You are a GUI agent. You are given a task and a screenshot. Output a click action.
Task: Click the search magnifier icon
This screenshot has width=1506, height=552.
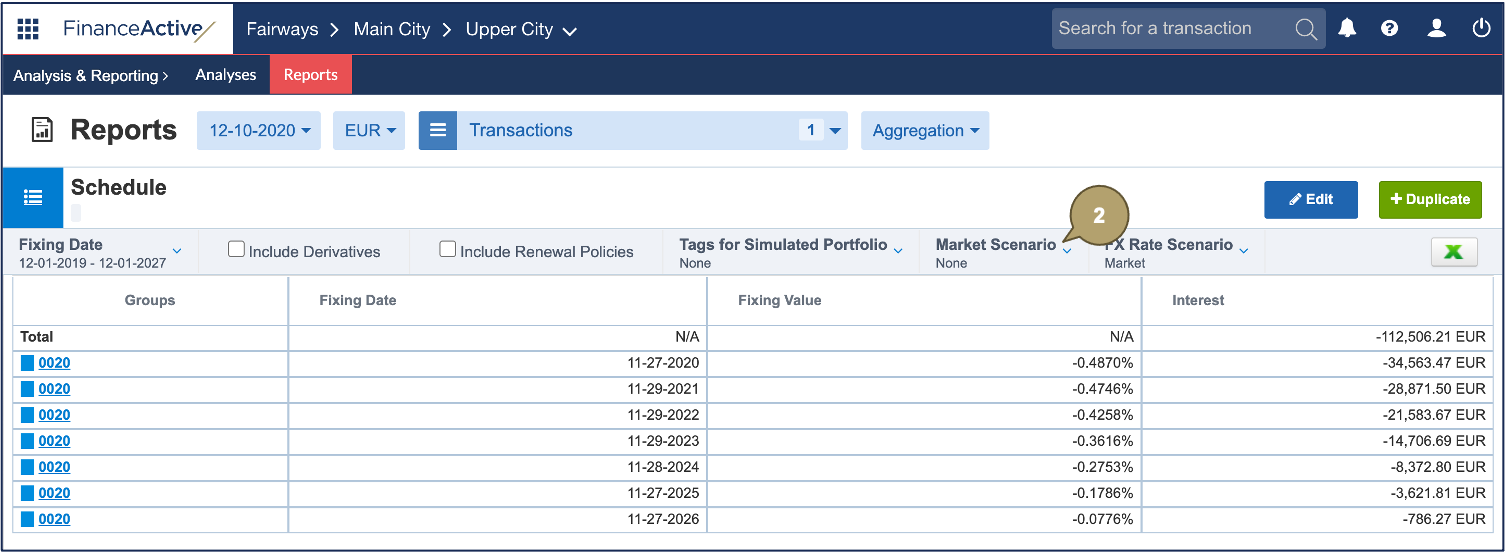point(1306,29)
